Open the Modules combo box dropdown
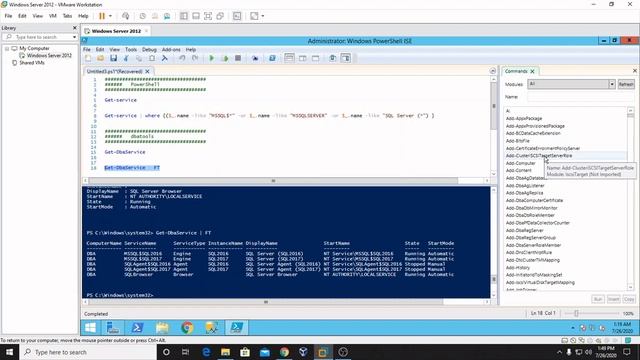640x360 pixels. 612,84
